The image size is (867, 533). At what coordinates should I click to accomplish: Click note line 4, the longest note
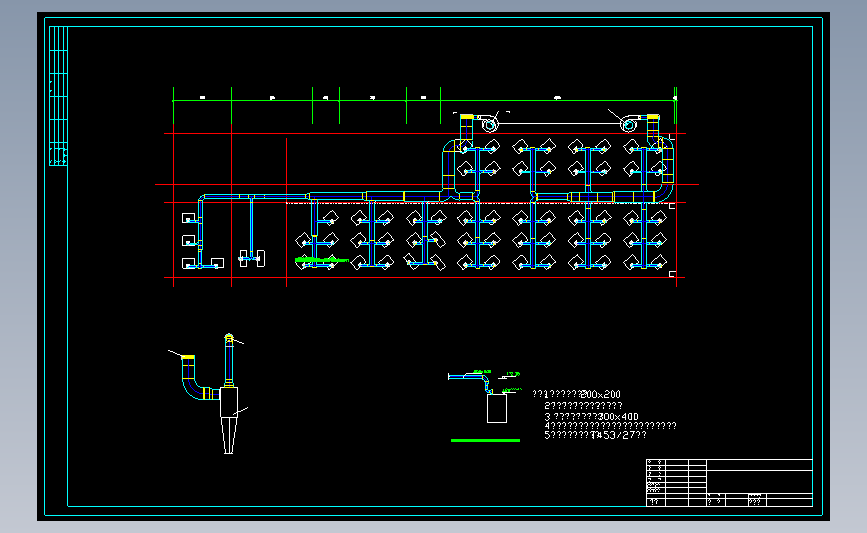pyautogui.click(x=610, y=426)
